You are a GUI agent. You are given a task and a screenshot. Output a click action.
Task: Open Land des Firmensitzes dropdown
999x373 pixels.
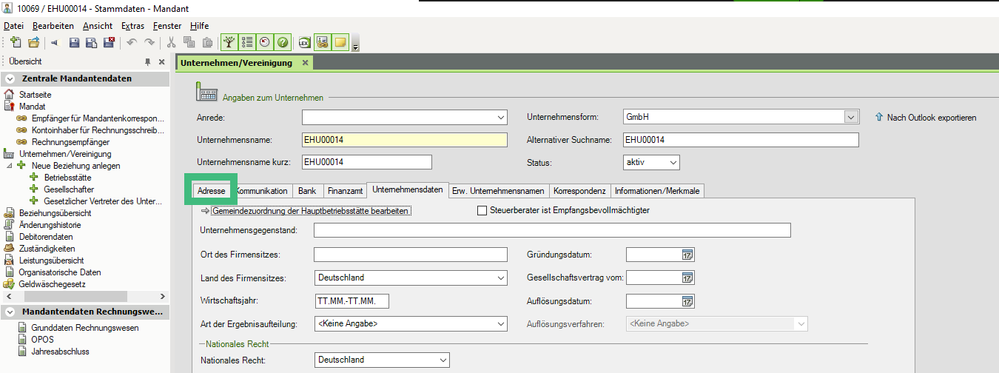[500, 278]
